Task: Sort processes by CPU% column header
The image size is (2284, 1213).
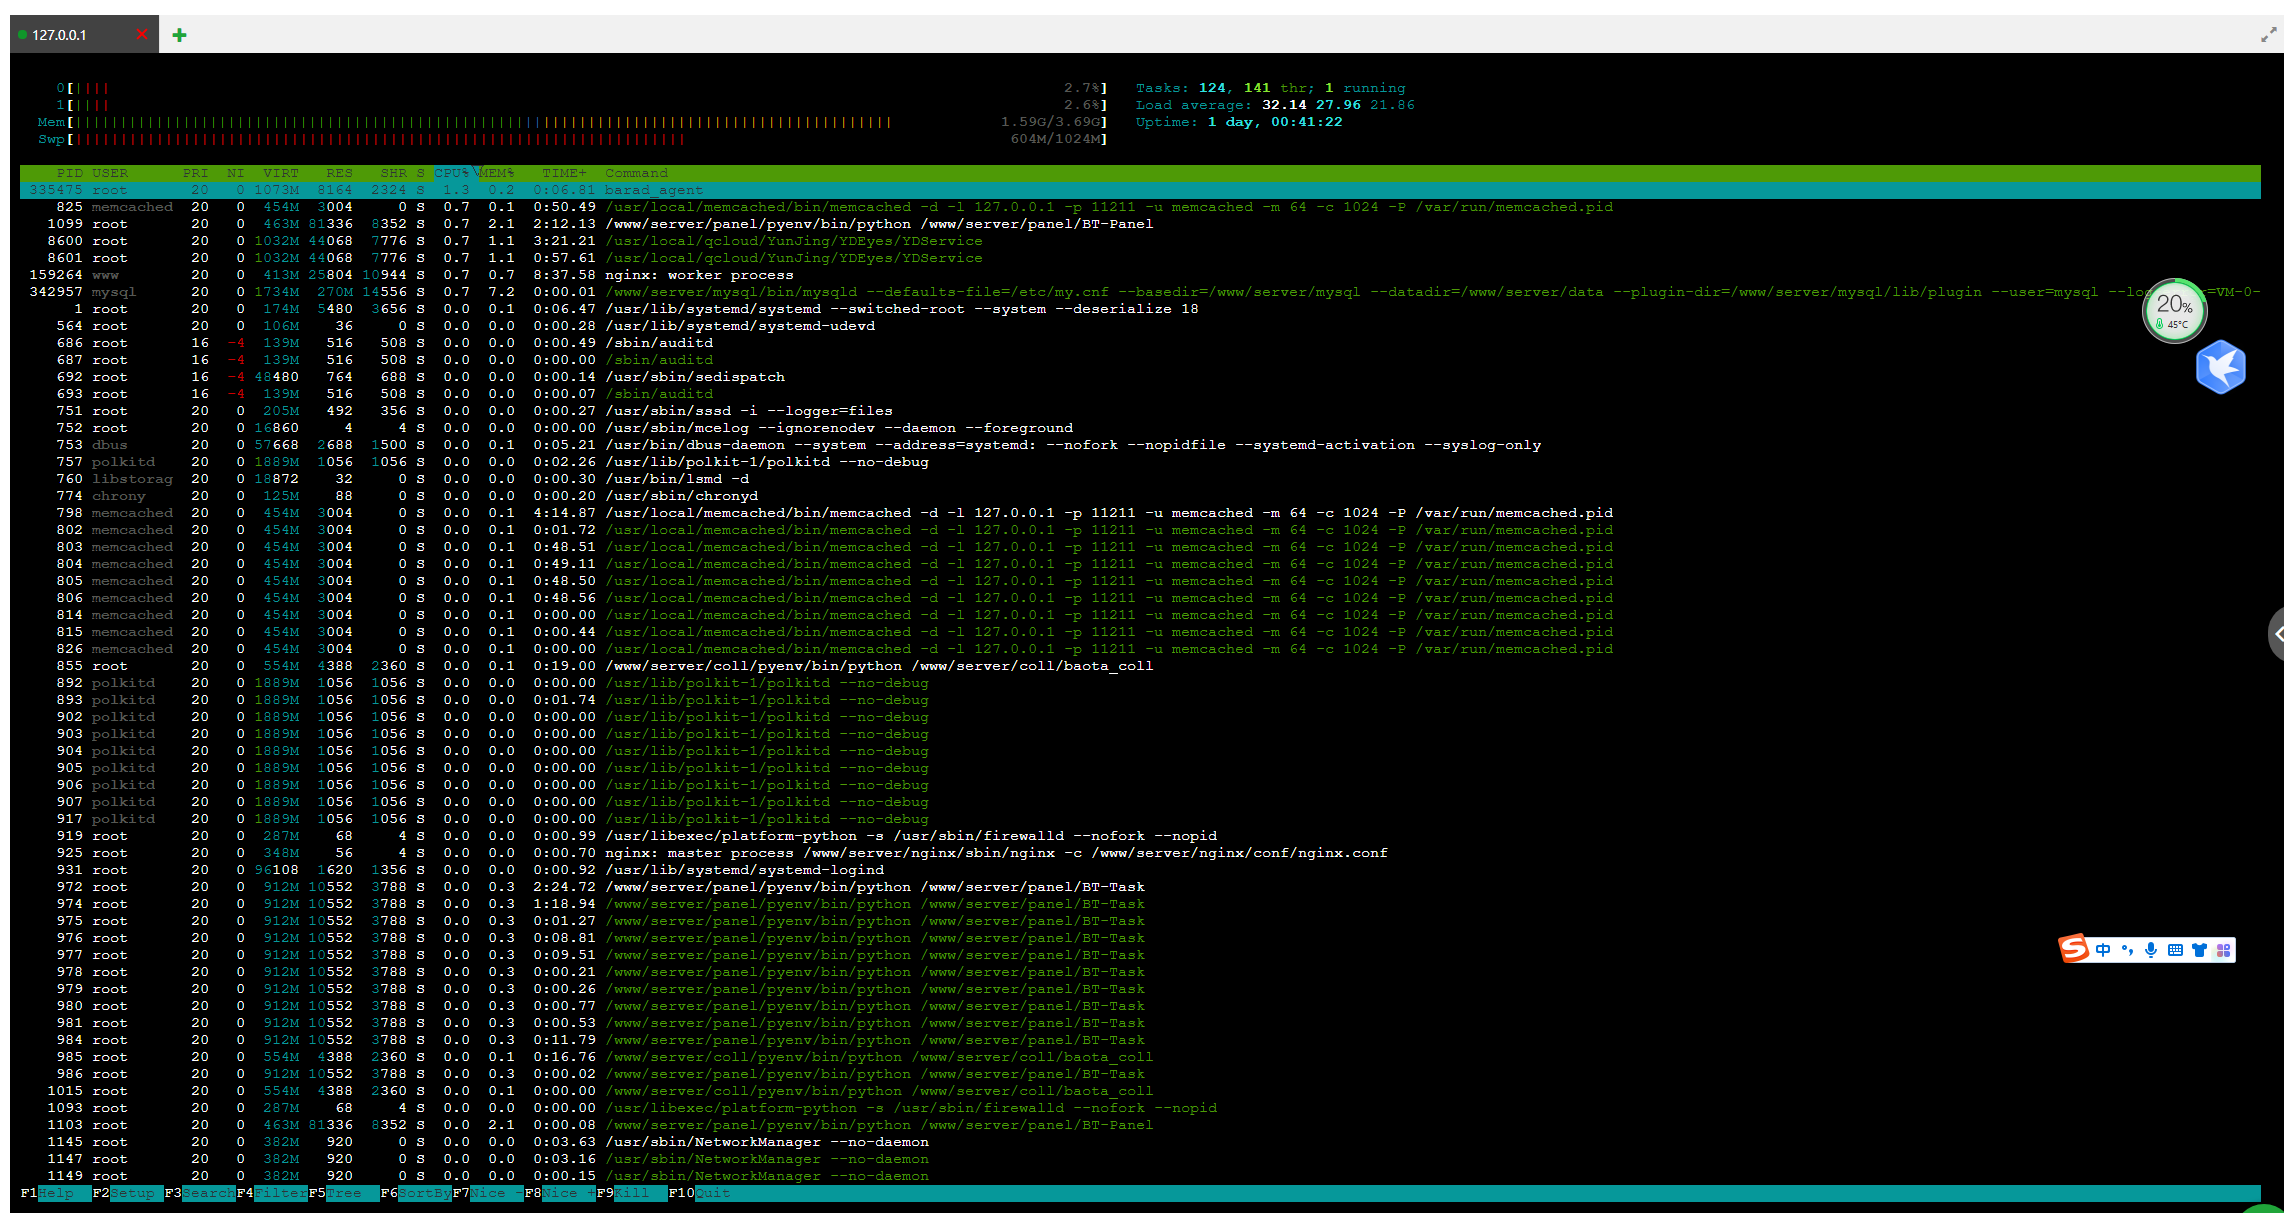Action: 451,173
